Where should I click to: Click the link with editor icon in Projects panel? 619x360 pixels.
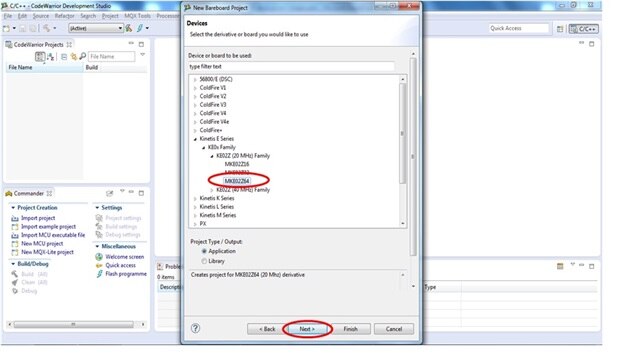pos(73,57)
